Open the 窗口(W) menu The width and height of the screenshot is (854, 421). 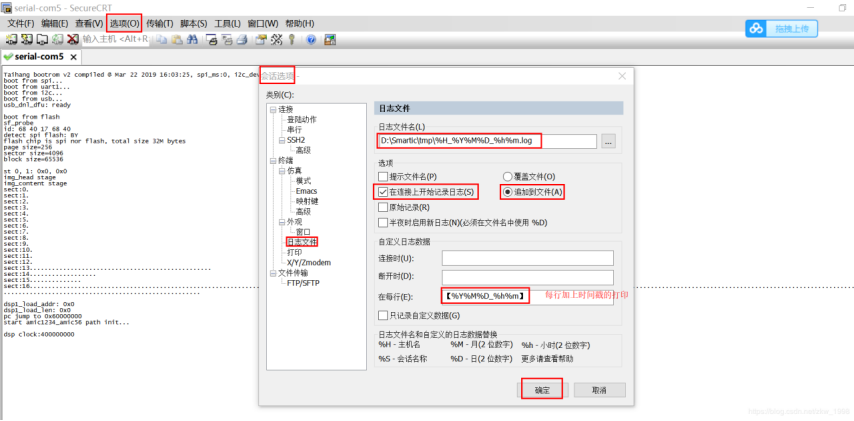tap(263, 23)
